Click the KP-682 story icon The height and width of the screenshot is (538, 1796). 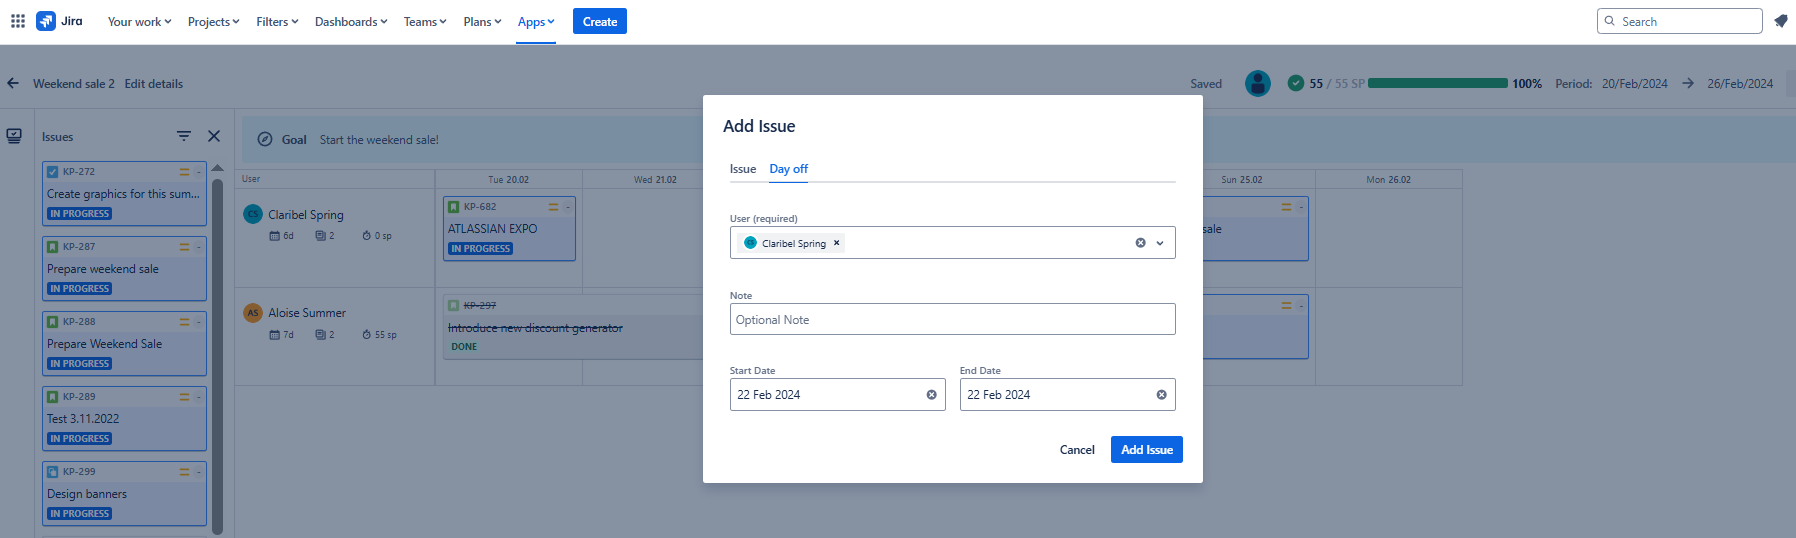[454, 207]
